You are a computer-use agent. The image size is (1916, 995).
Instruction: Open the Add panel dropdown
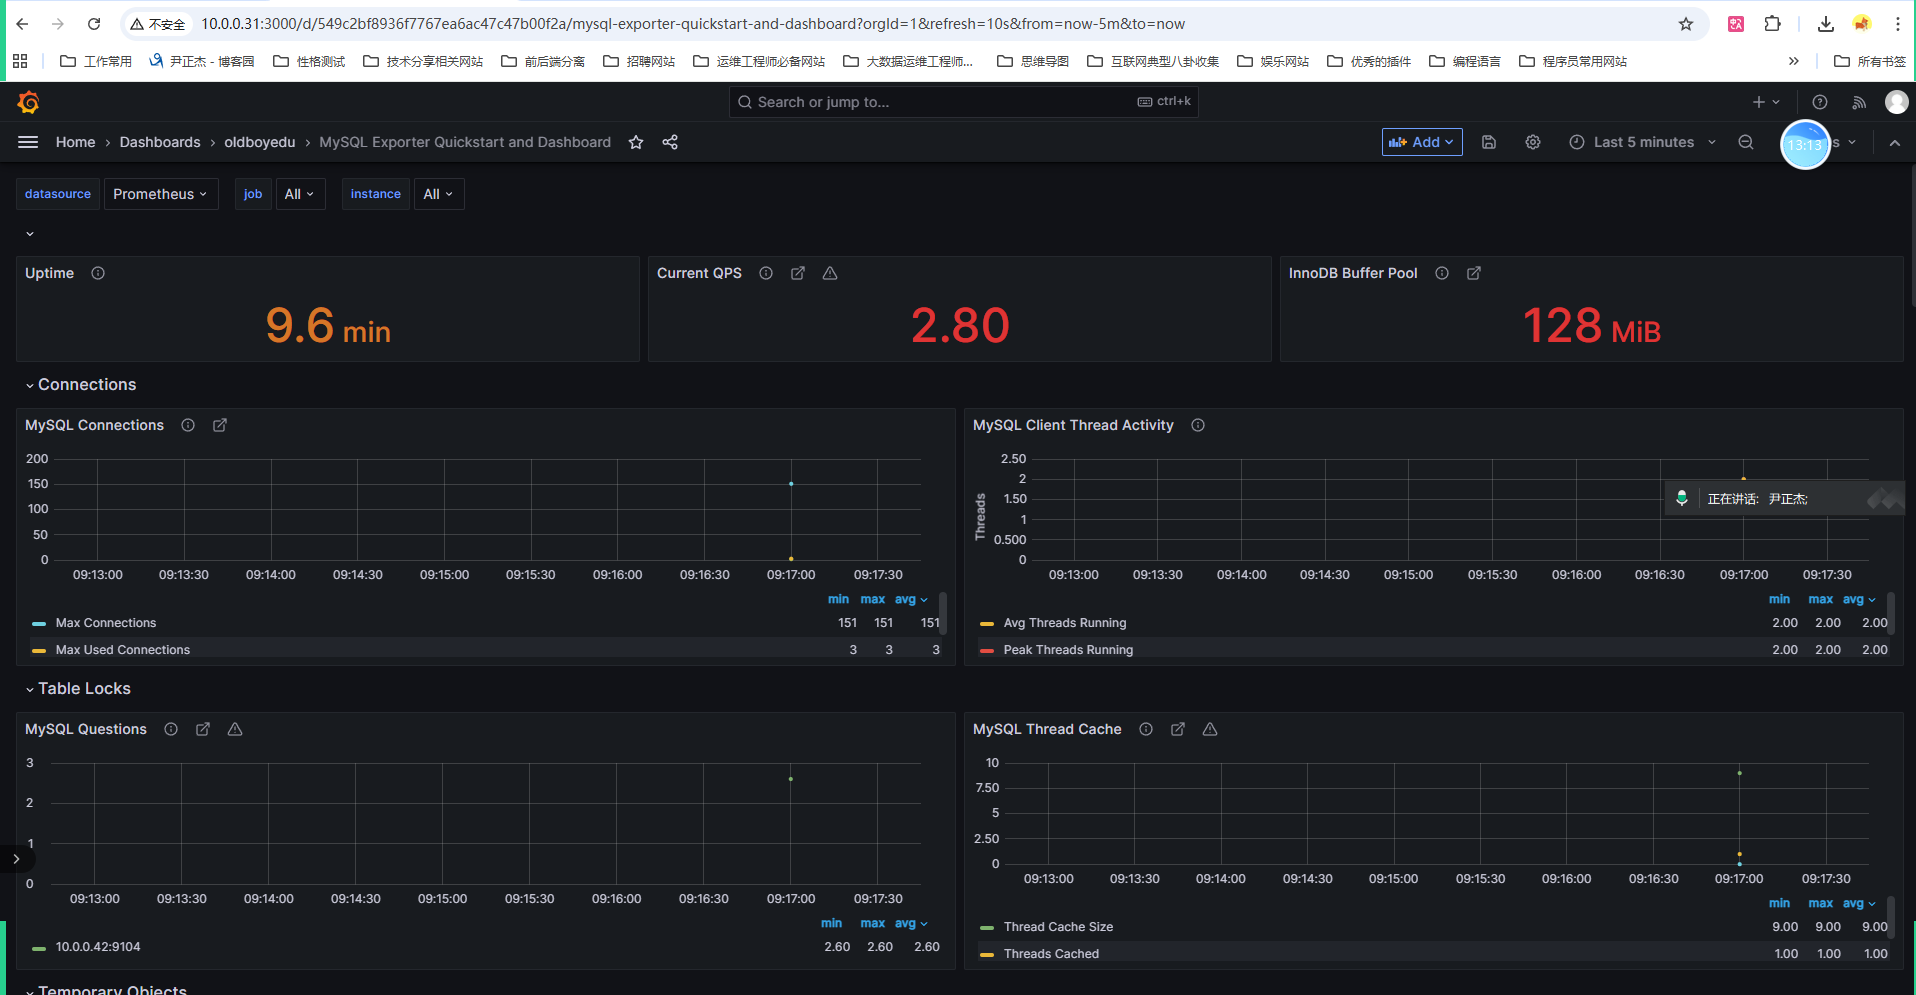[1422, 142]
